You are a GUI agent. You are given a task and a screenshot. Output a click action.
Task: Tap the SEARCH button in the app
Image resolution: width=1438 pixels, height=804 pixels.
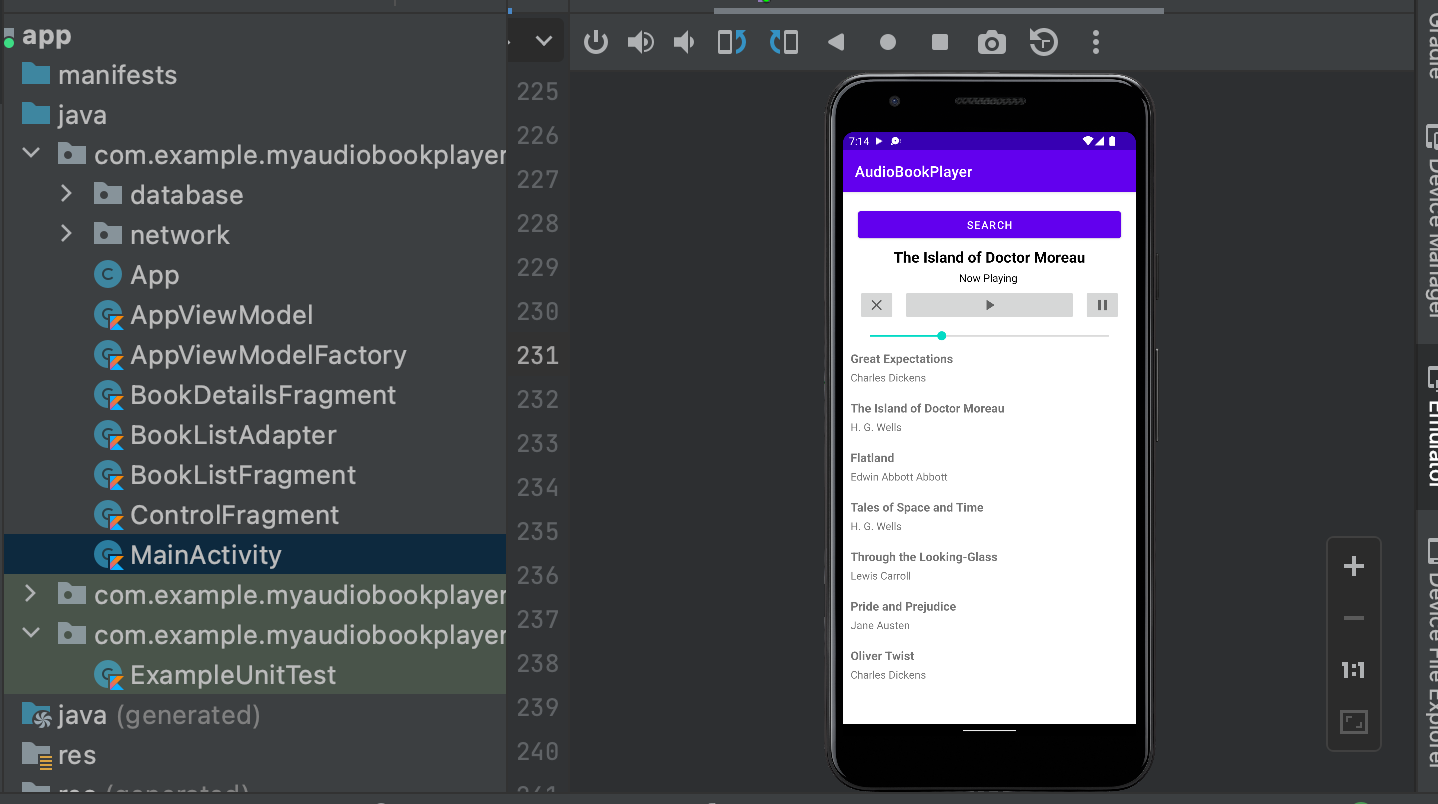tap(989, 225)
